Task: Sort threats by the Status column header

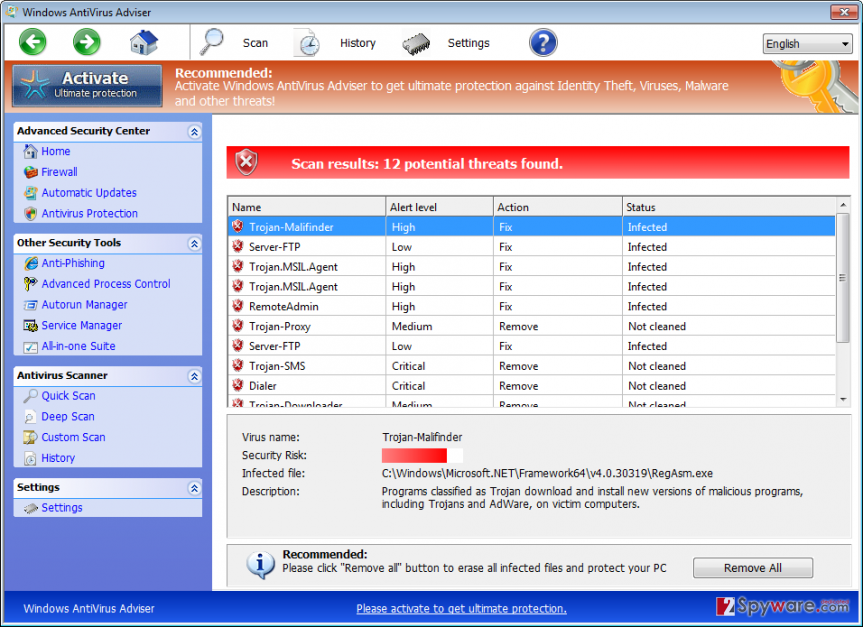Action: pos(729,207)
